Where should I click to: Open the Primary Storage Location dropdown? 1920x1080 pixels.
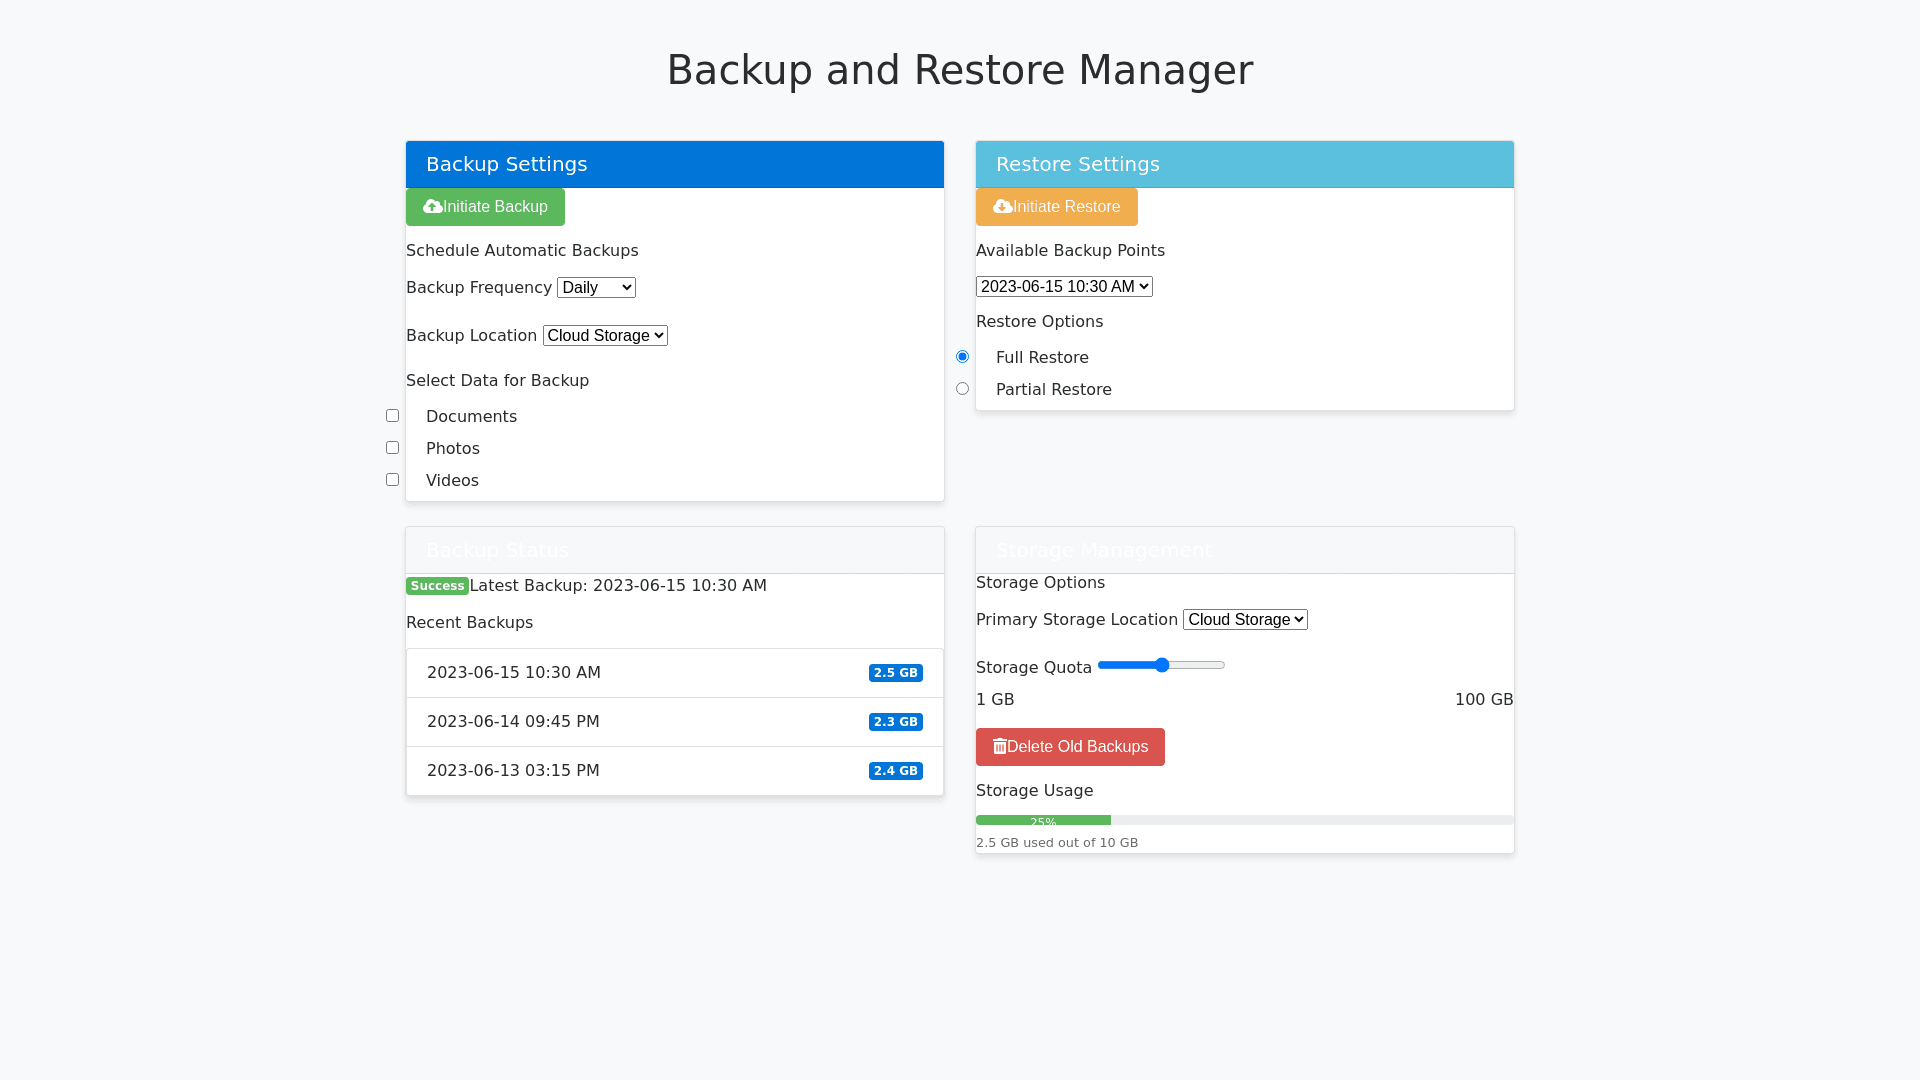pos(1245,620)
